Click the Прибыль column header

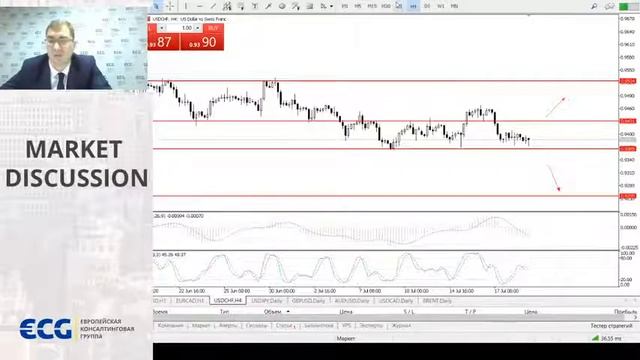click(x=626, y=312)
